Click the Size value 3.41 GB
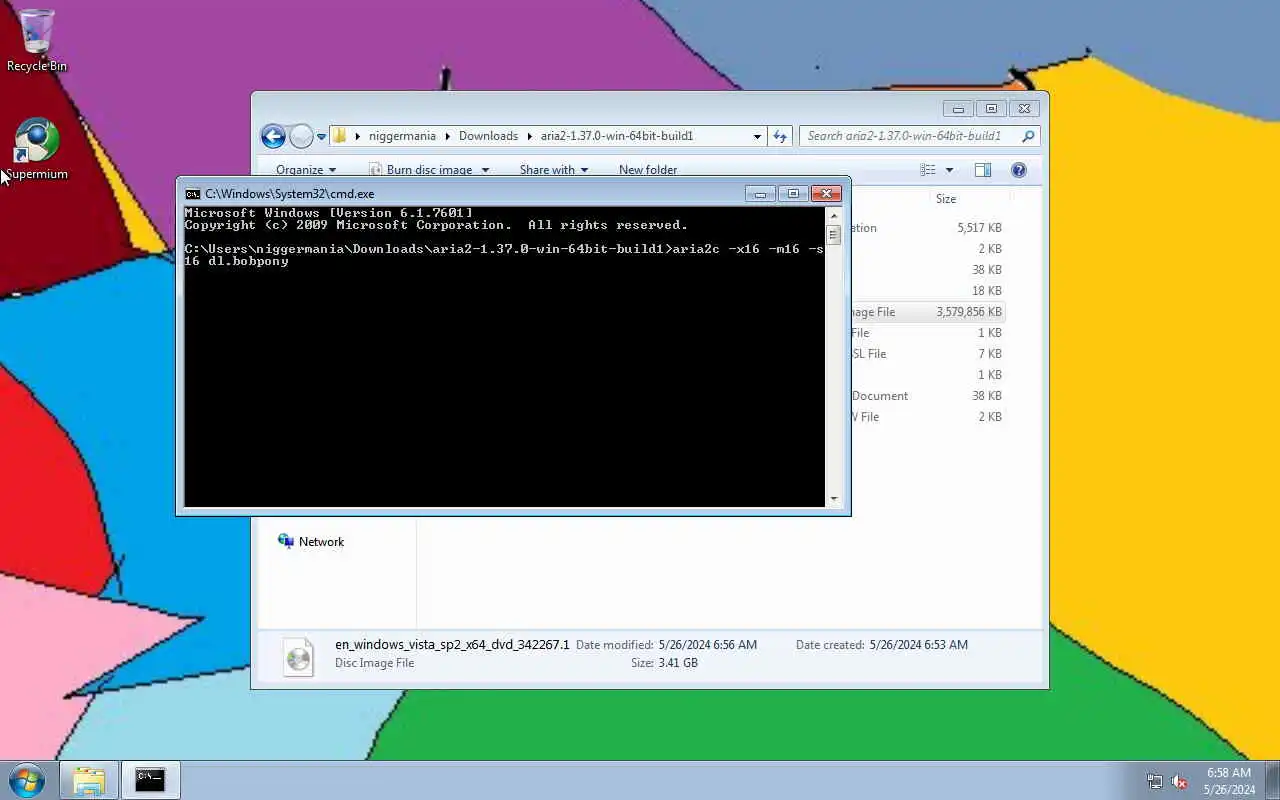 click(678, 663)
